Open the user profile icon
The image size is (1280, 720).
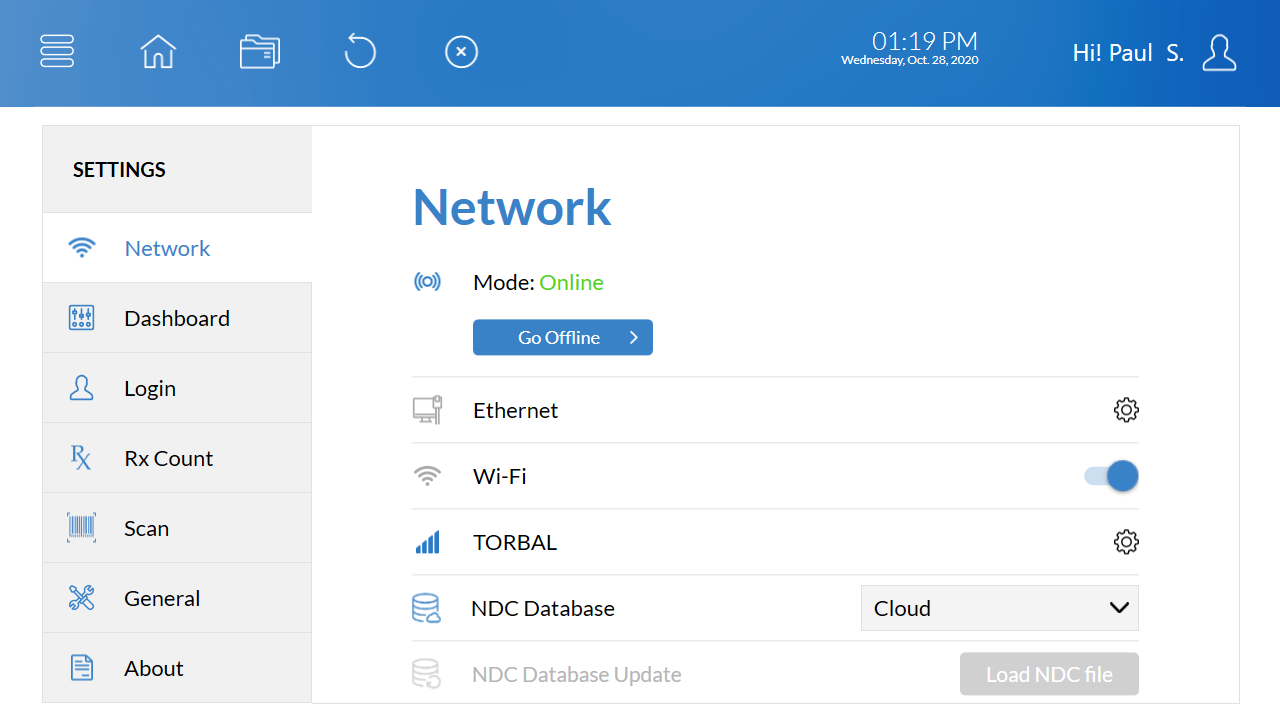[1219, 53]
